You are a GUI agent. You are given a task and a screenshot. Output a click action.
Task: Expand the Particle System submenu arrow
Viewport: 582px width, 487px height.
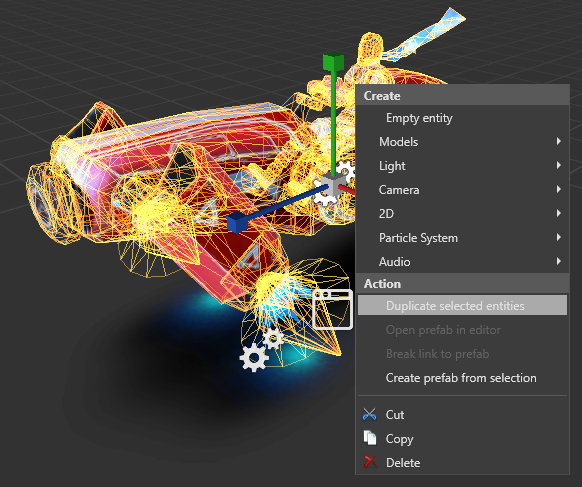tap(559, 238)
